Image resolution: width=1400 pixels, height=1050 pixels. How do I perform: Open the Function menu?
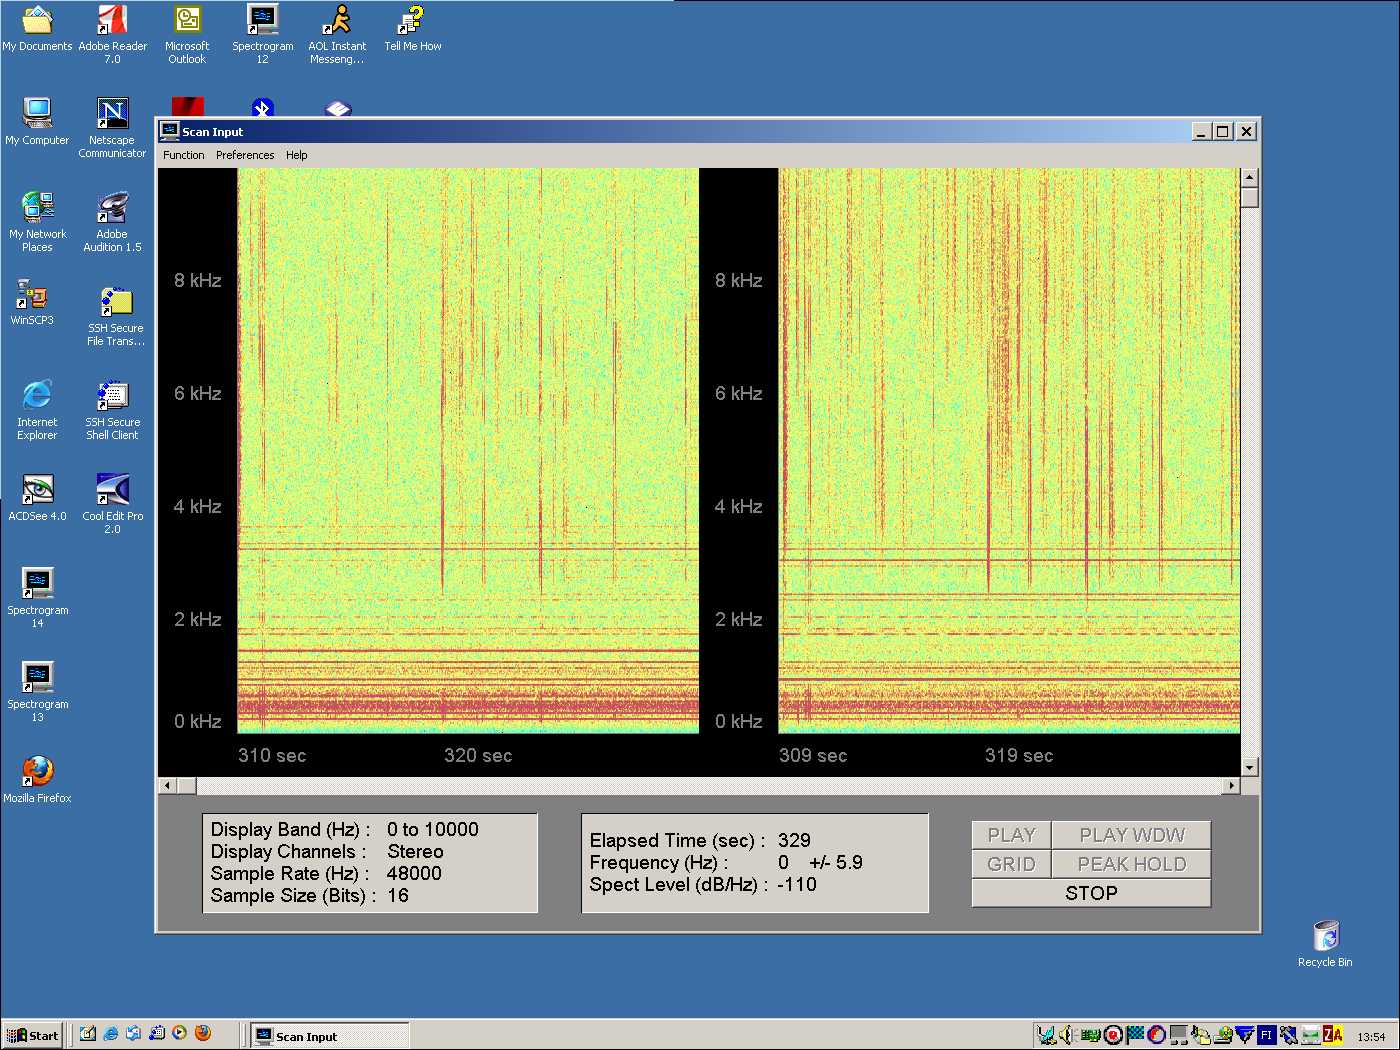[x=183, y=155]
